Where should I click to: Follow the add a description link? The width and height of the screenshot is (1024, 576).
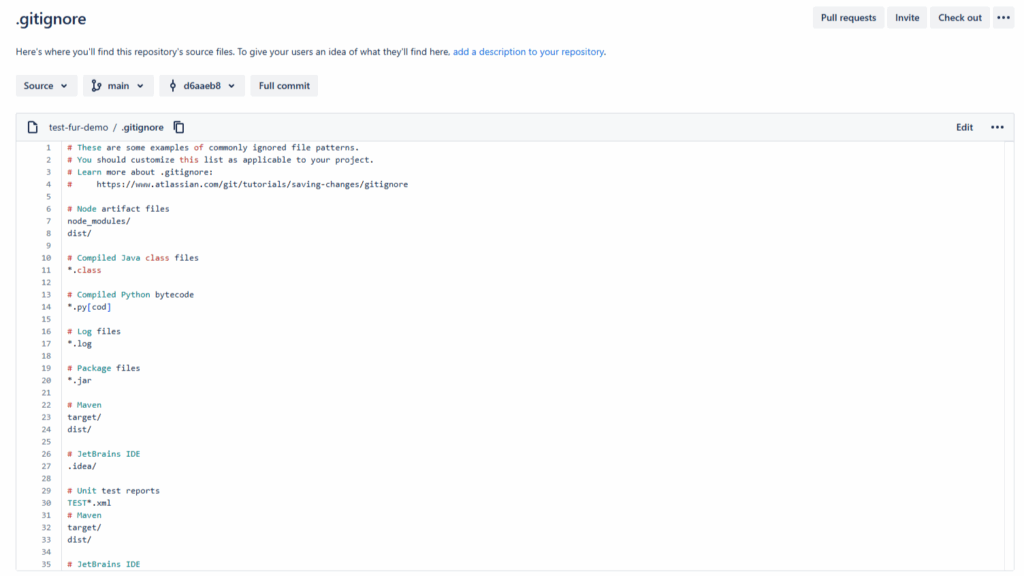tap(528, 52)
